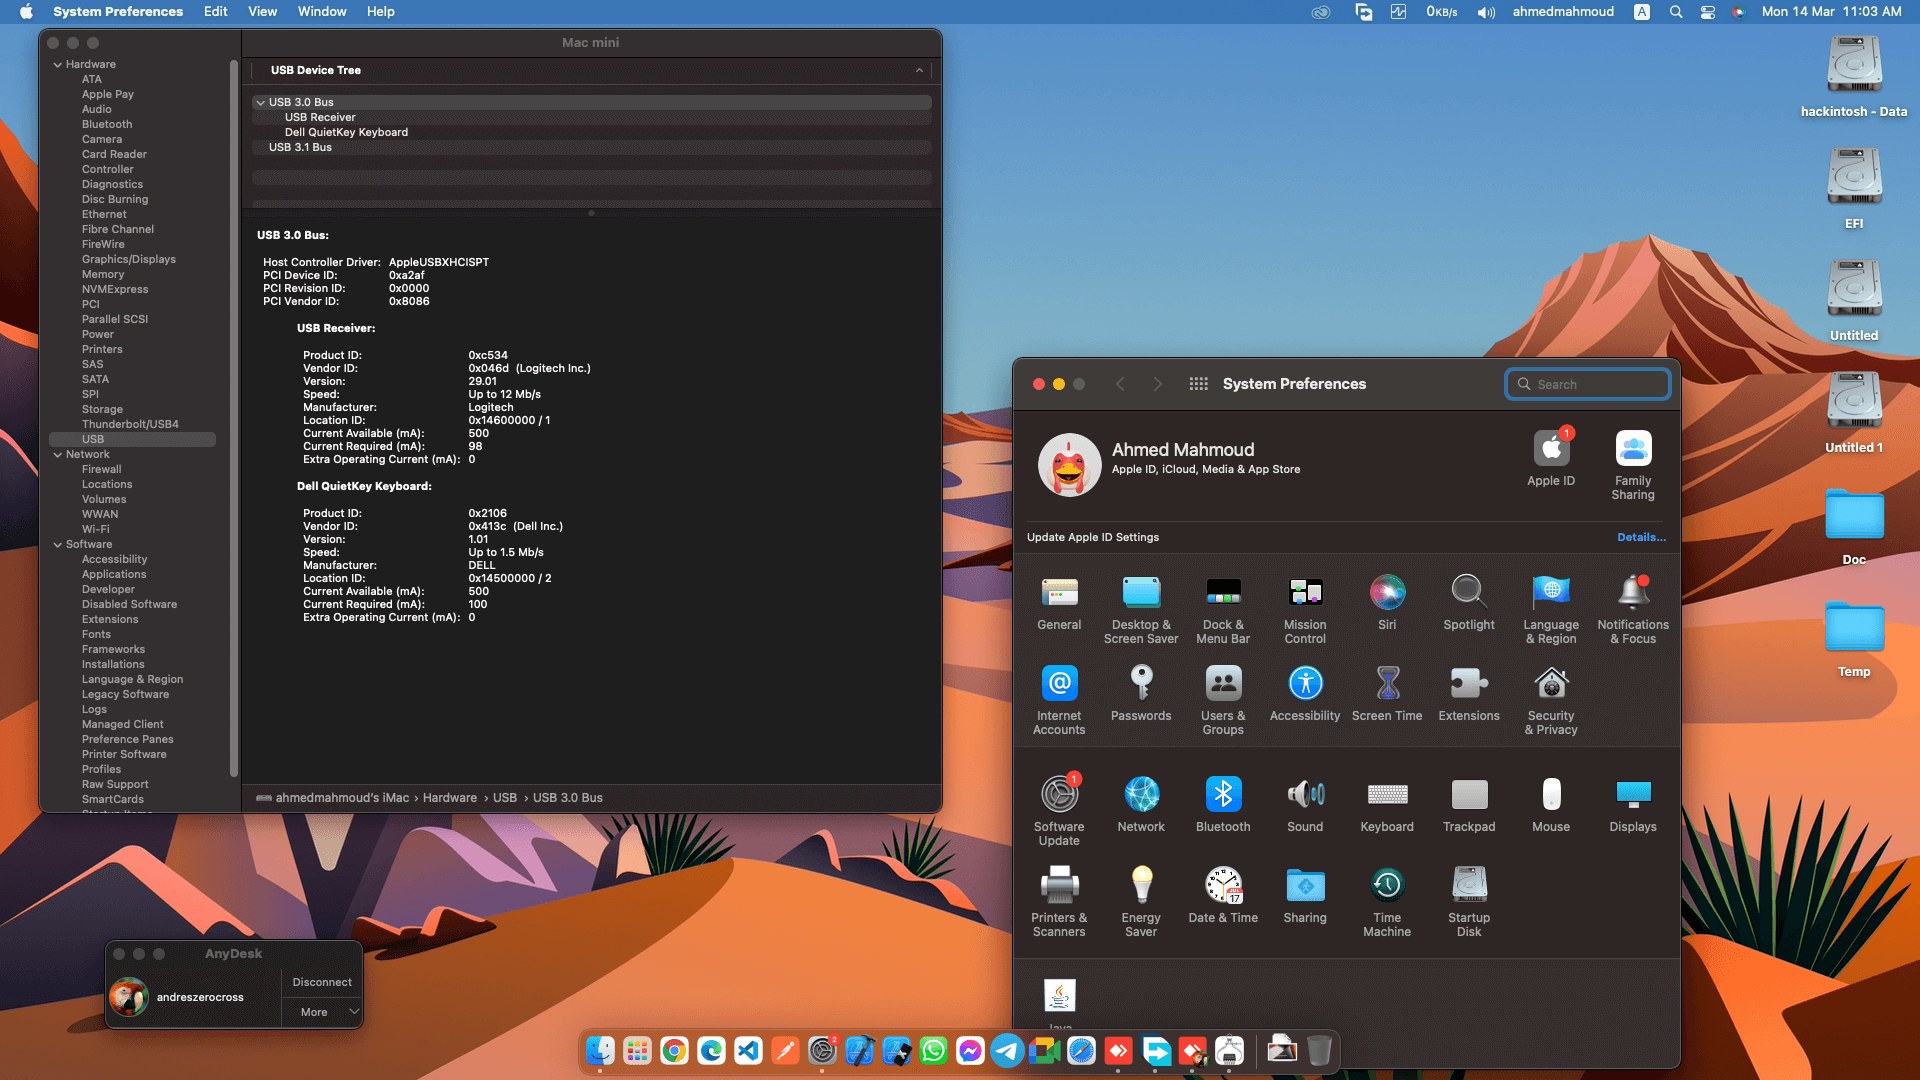Select Wi-Fi under Network in sidebar
The width and height of the screenshot is (1920, 1080).
96,530
